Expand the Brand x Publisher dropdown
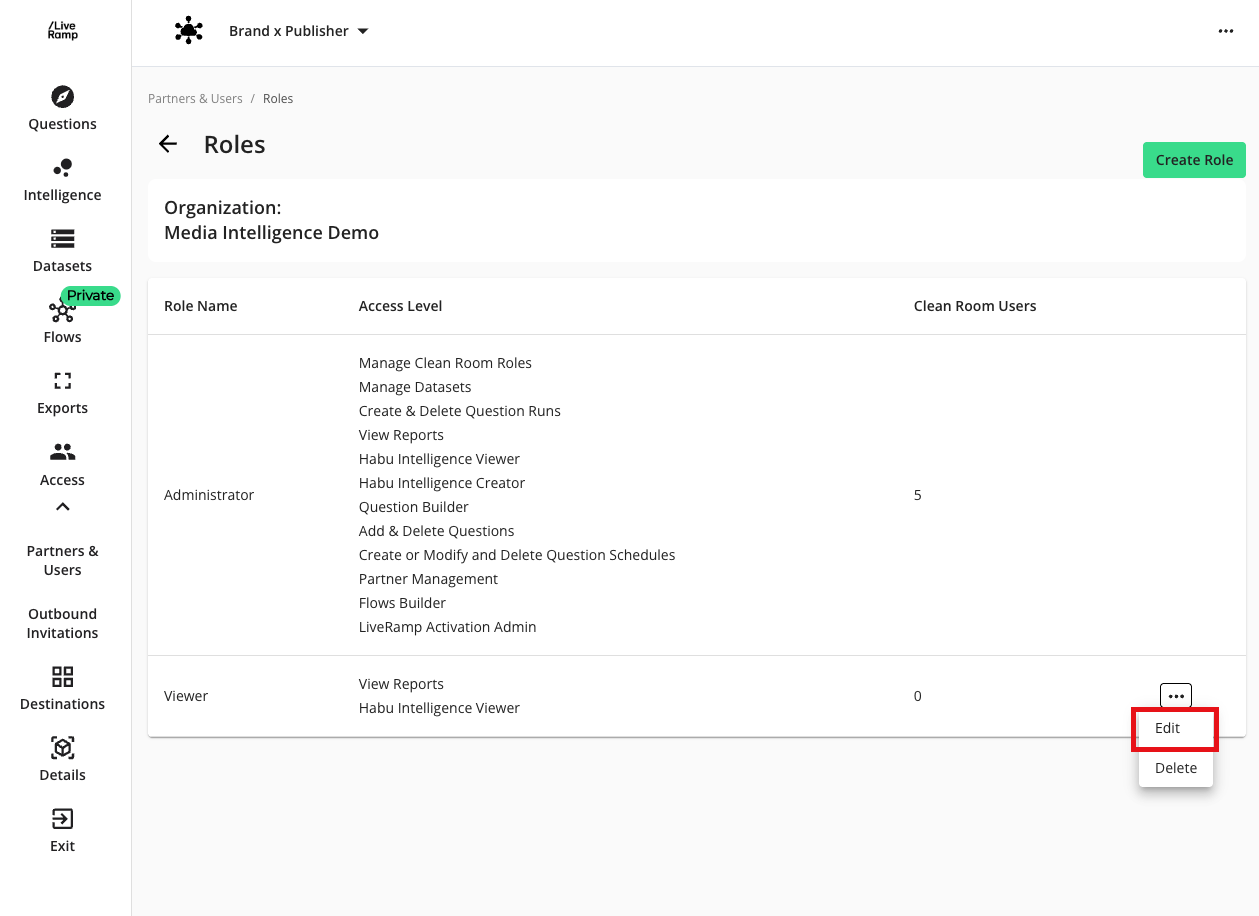Viewport: 1259px width, 916px height. (363, 31)
